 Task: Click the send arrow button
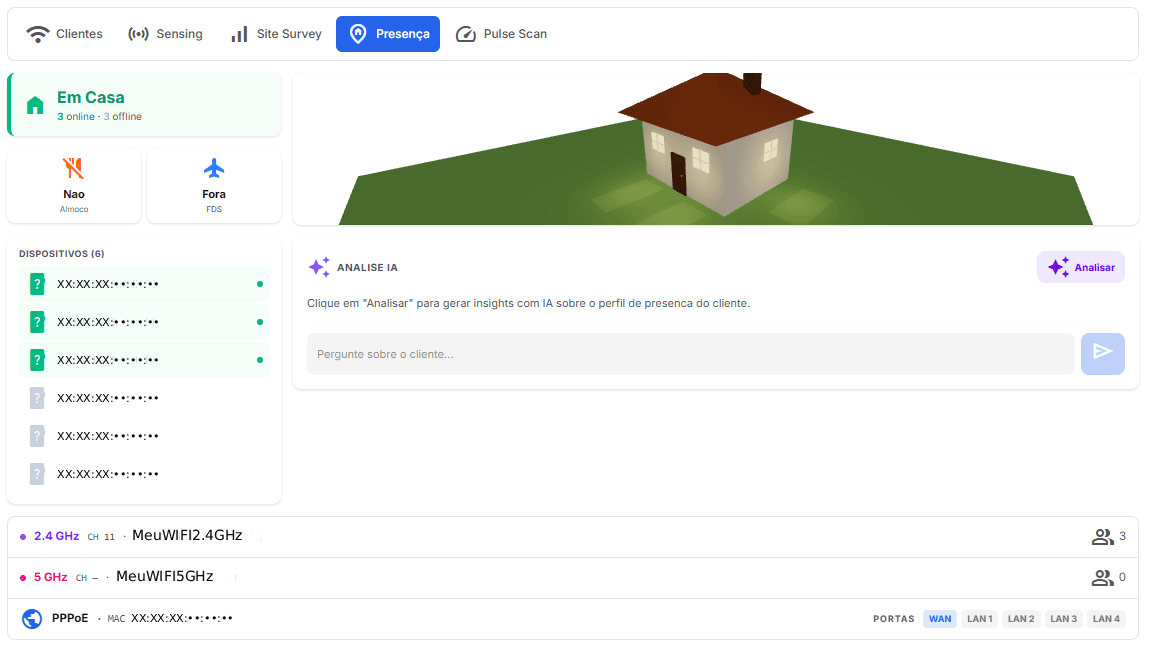point(1103,354)
